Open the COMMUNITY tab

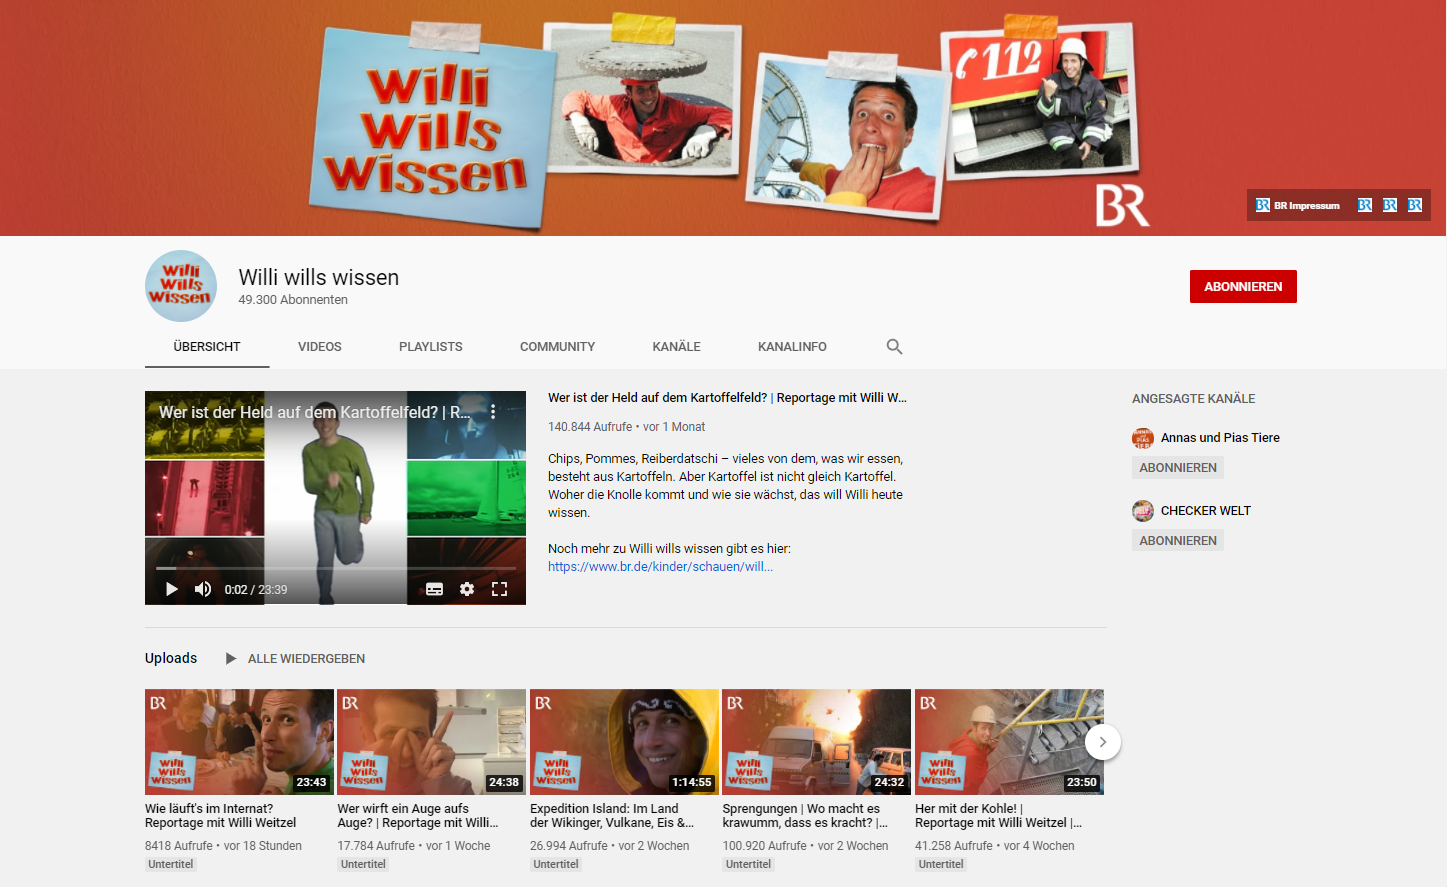click(x=557, y=347)
